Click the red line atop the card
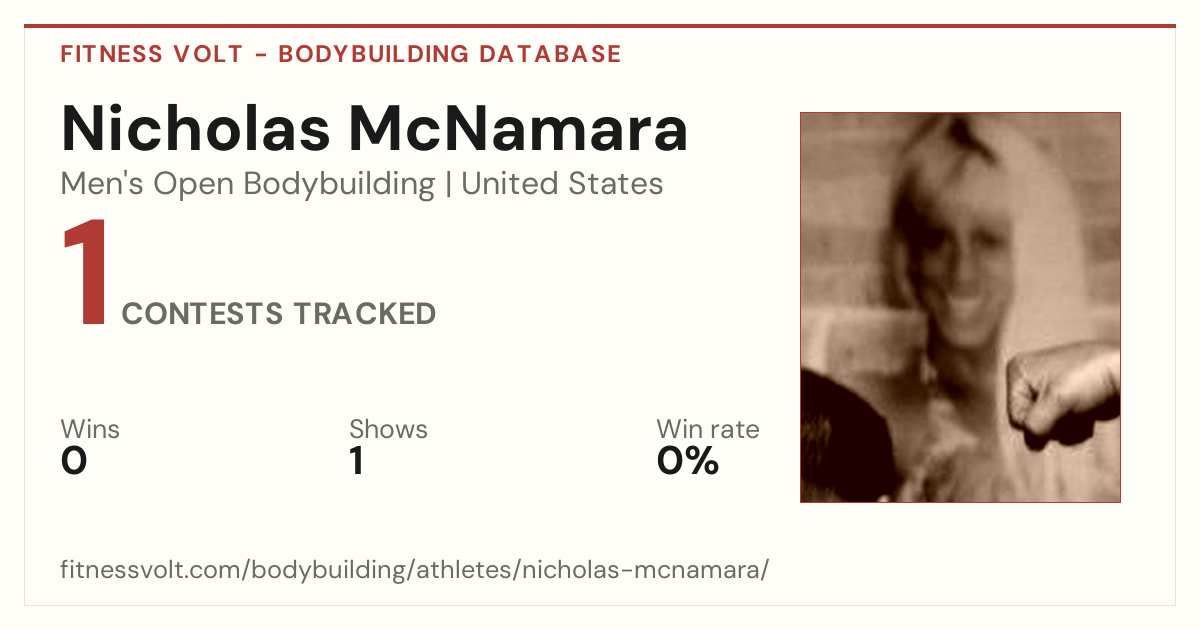The height and width of the screenshot is (630, 1200). (x=600, y=26)
